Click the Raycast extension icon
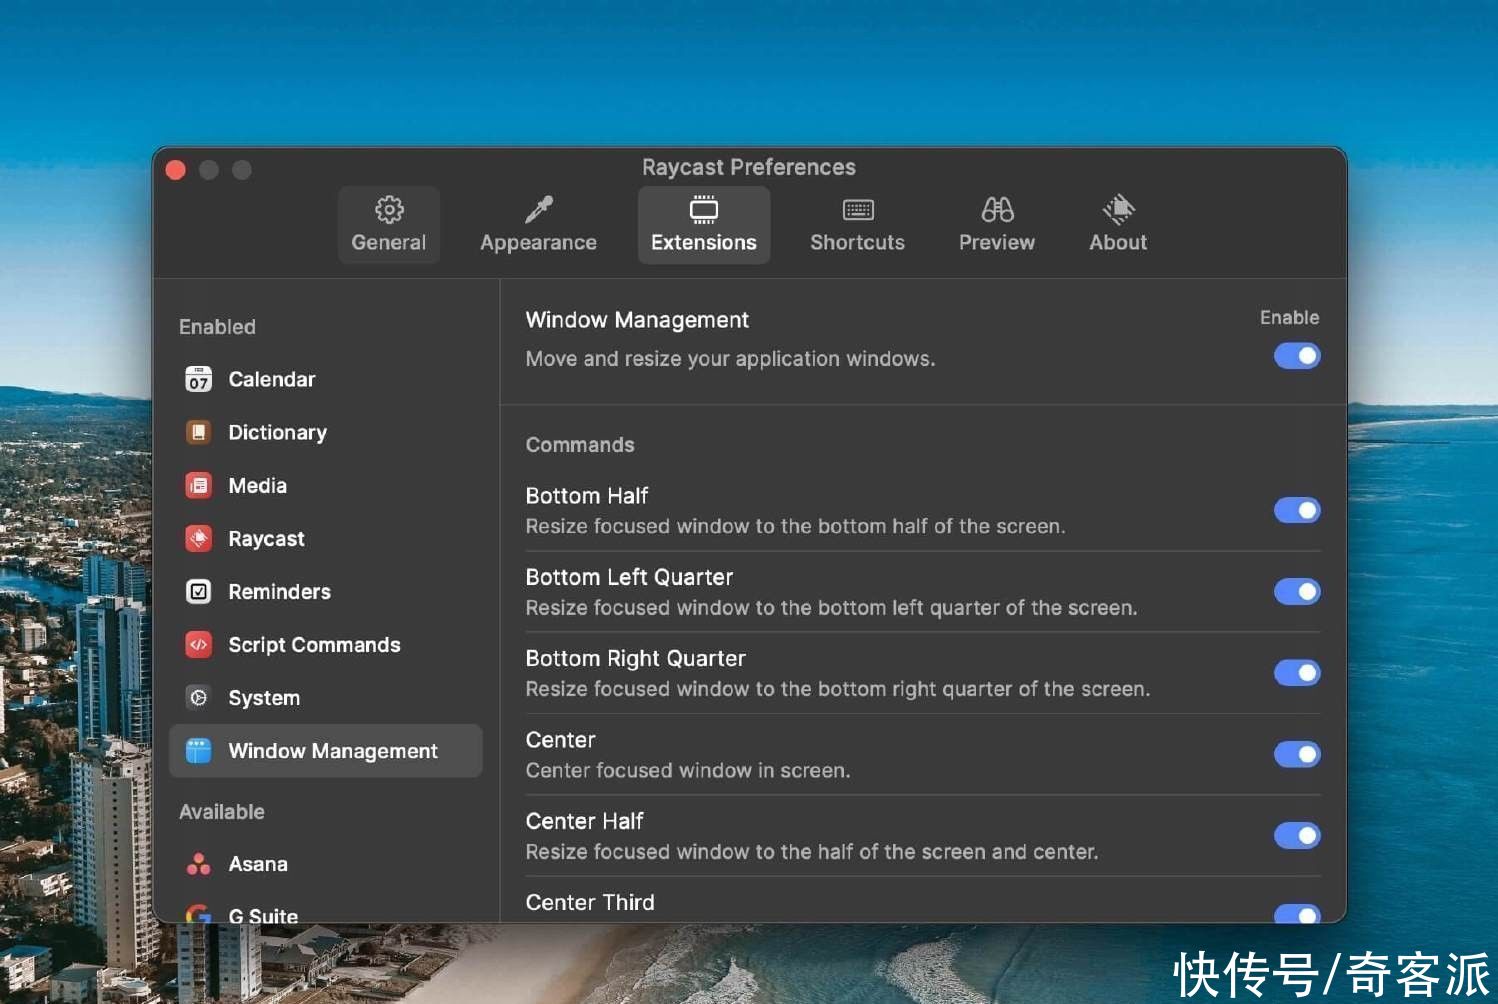The image size is (1498, 1004). point(199,538)
